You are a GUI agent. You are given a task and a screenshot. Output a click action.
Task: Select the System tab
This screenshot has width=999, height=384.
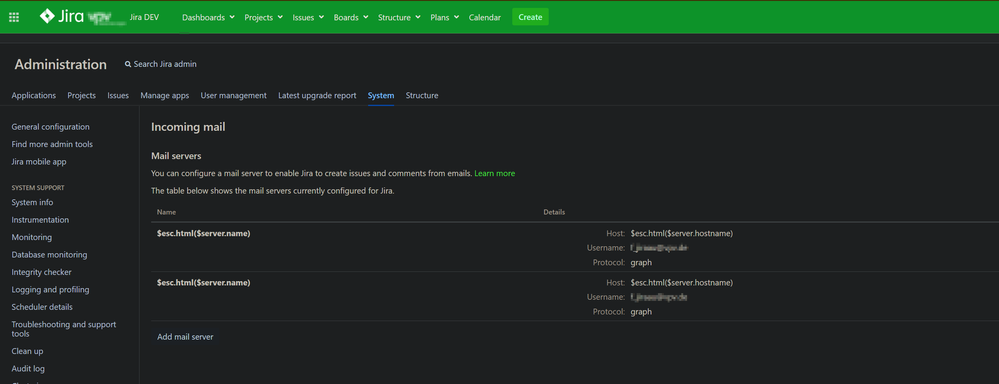coord(381,96)
